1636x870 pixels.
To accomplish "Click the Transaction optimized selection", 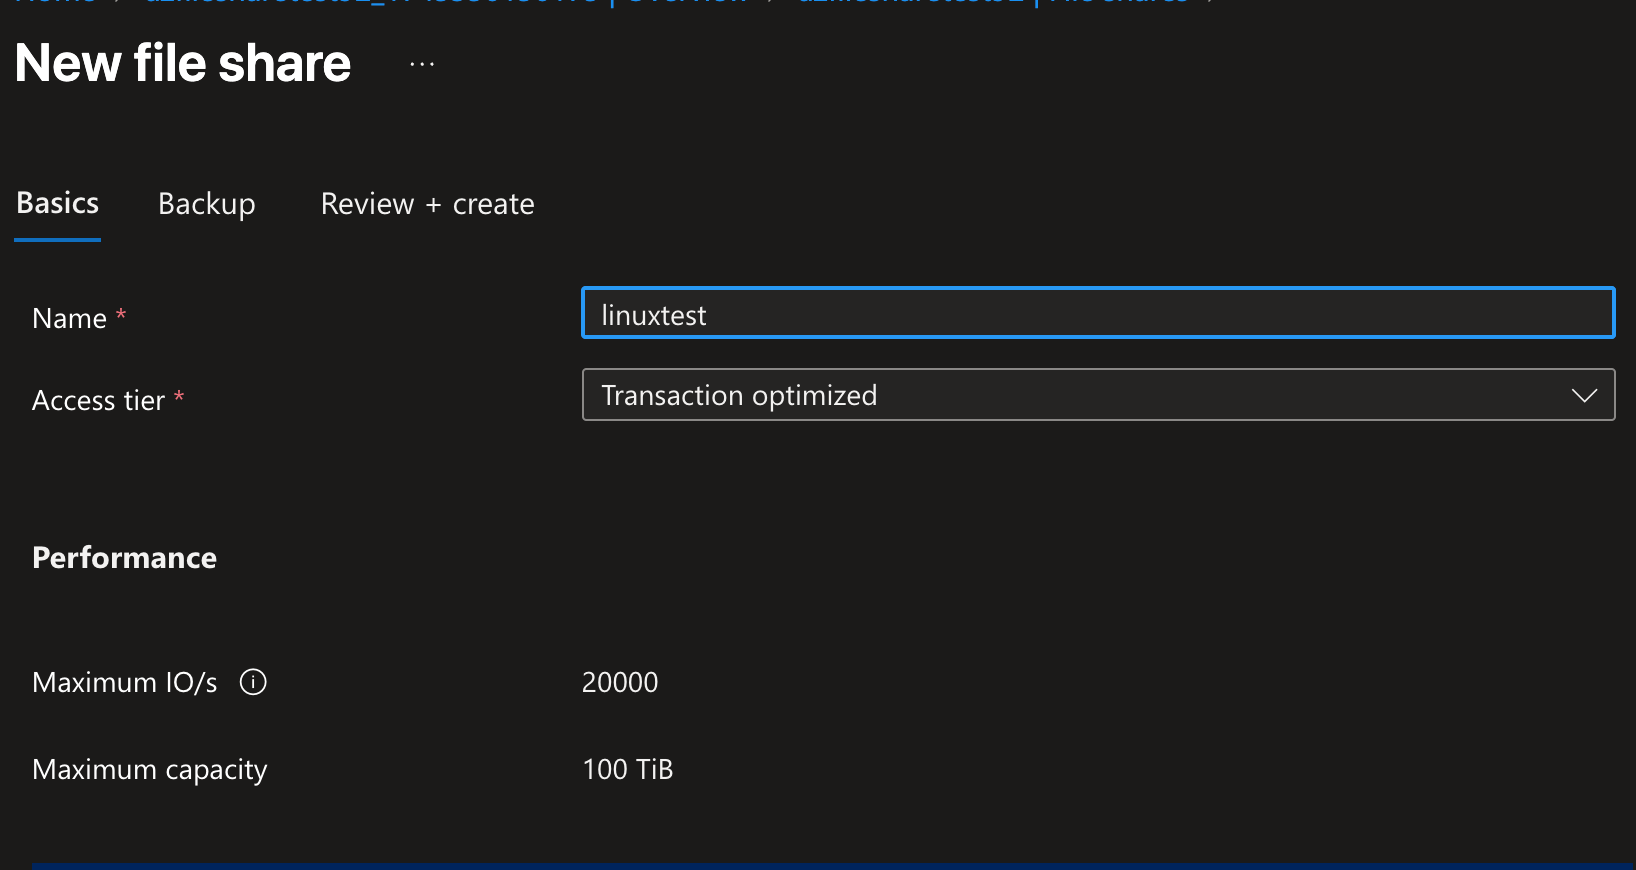I will point(738,394).
